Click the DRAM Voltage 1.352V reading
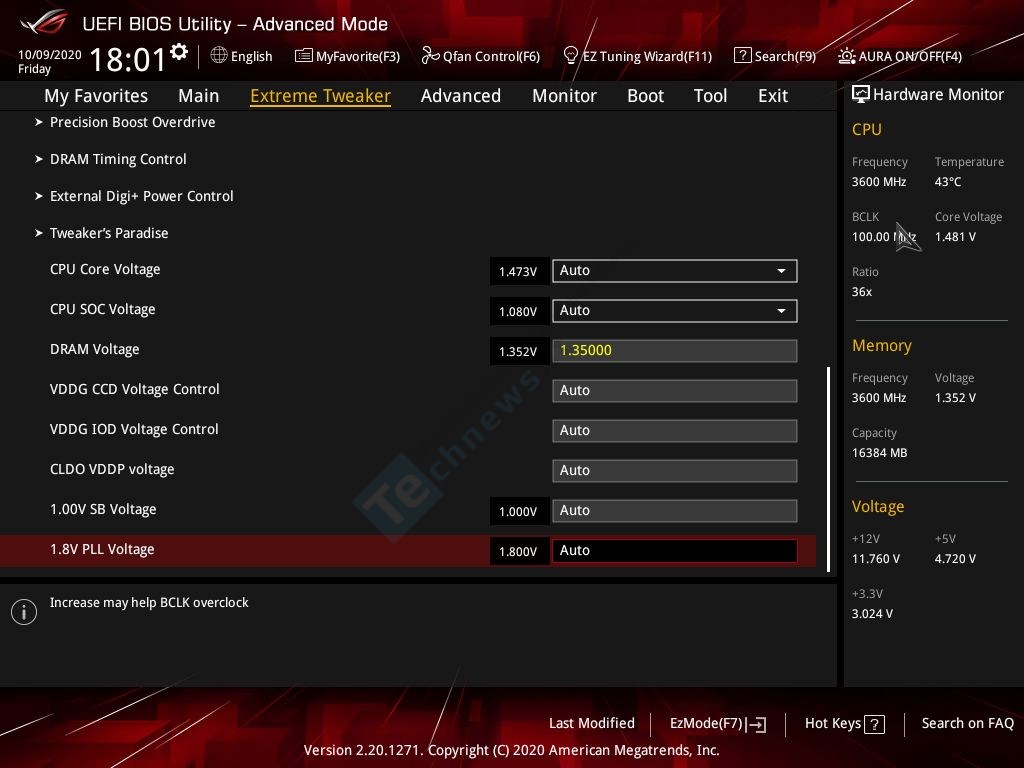This screenshot has height=768, width=1024. [518, 351]
